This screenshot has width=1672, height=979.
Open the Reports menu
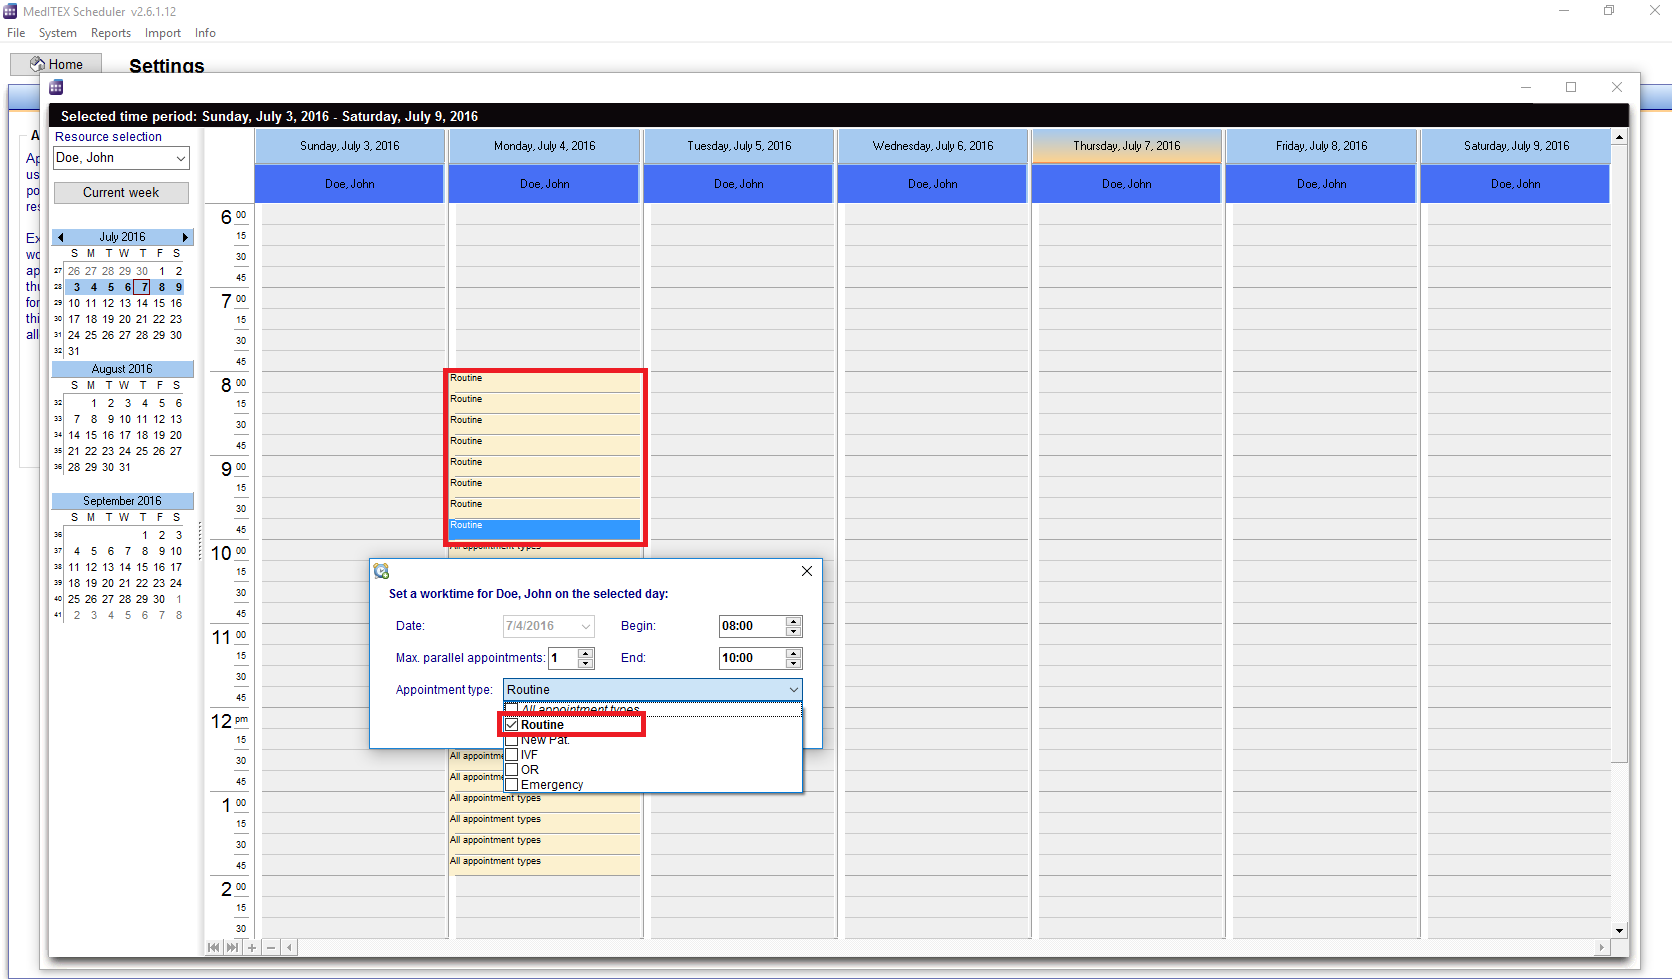coord(111,33)
